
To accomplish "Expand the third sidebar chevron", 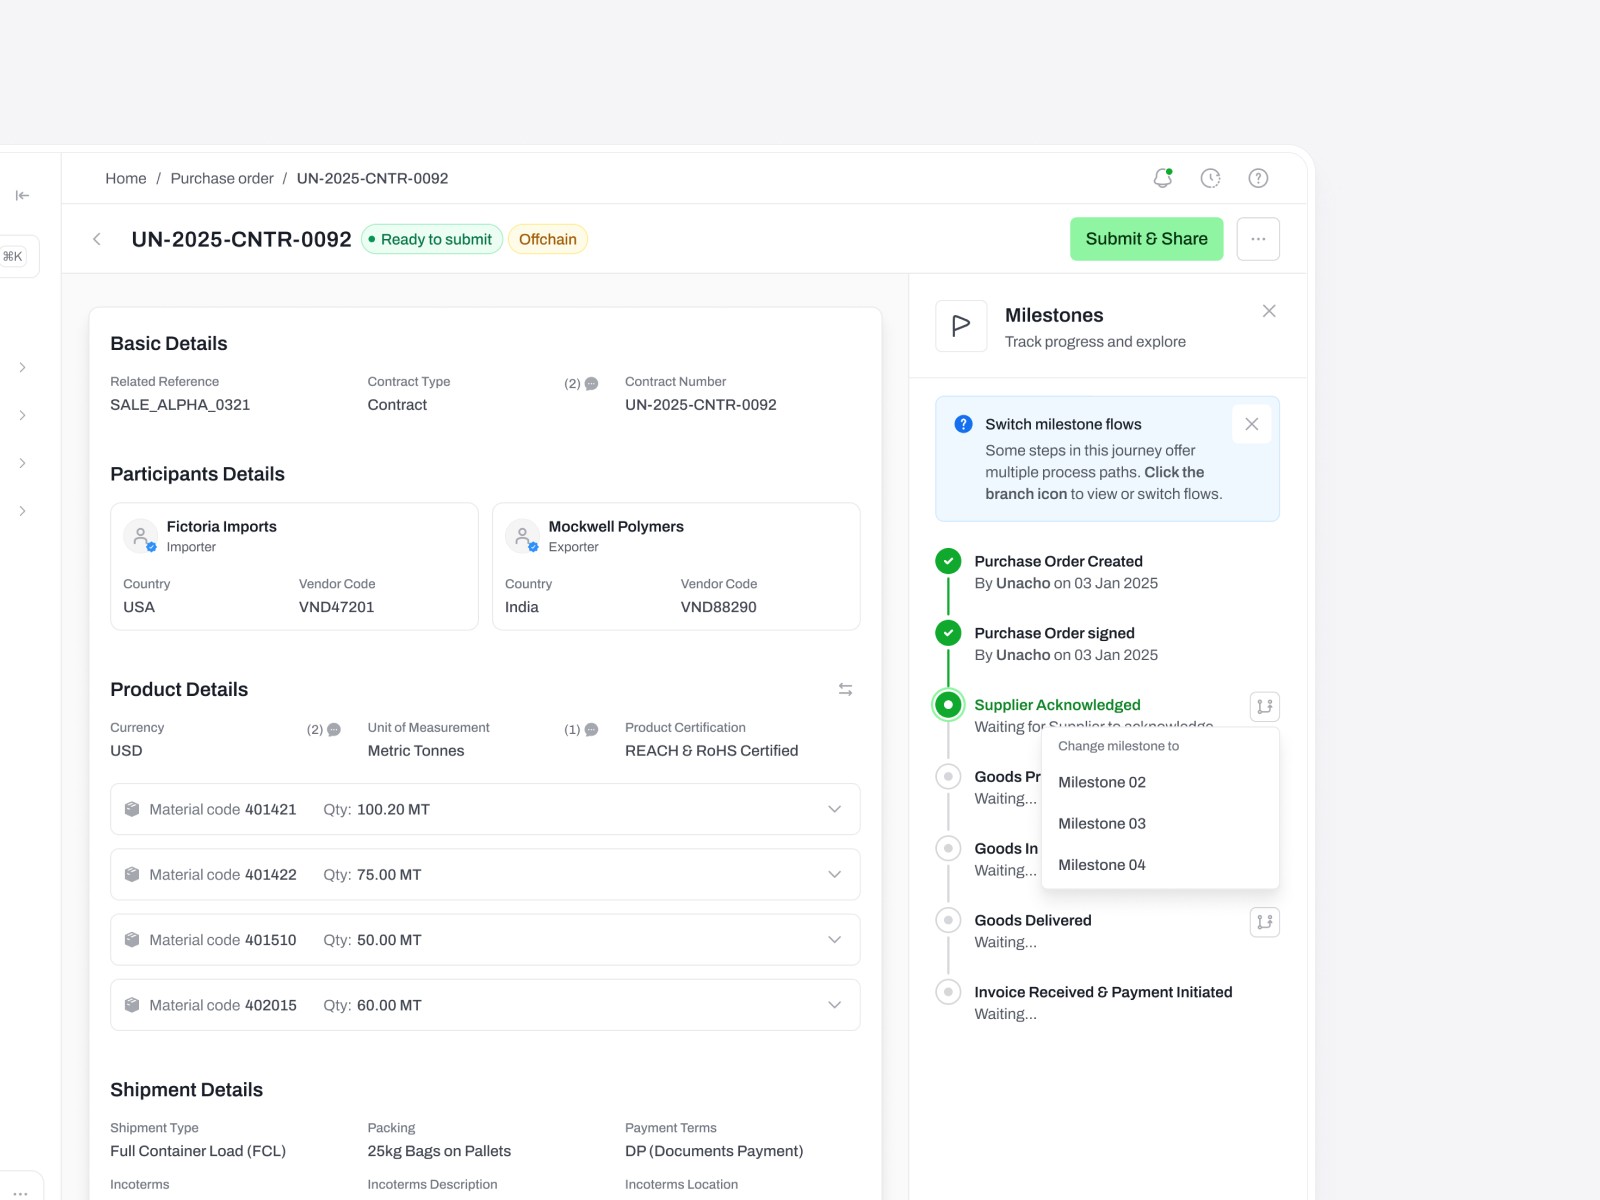I will [x=22, y=463].
